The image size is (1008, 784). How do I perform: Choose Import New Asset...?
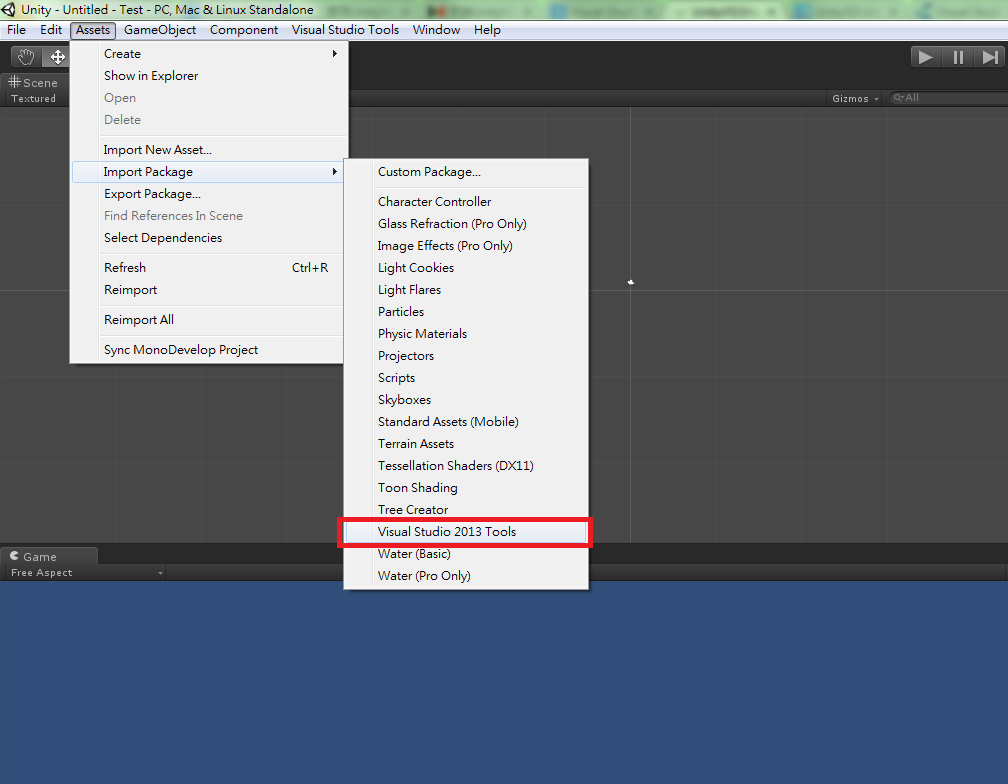coord(208,150)
